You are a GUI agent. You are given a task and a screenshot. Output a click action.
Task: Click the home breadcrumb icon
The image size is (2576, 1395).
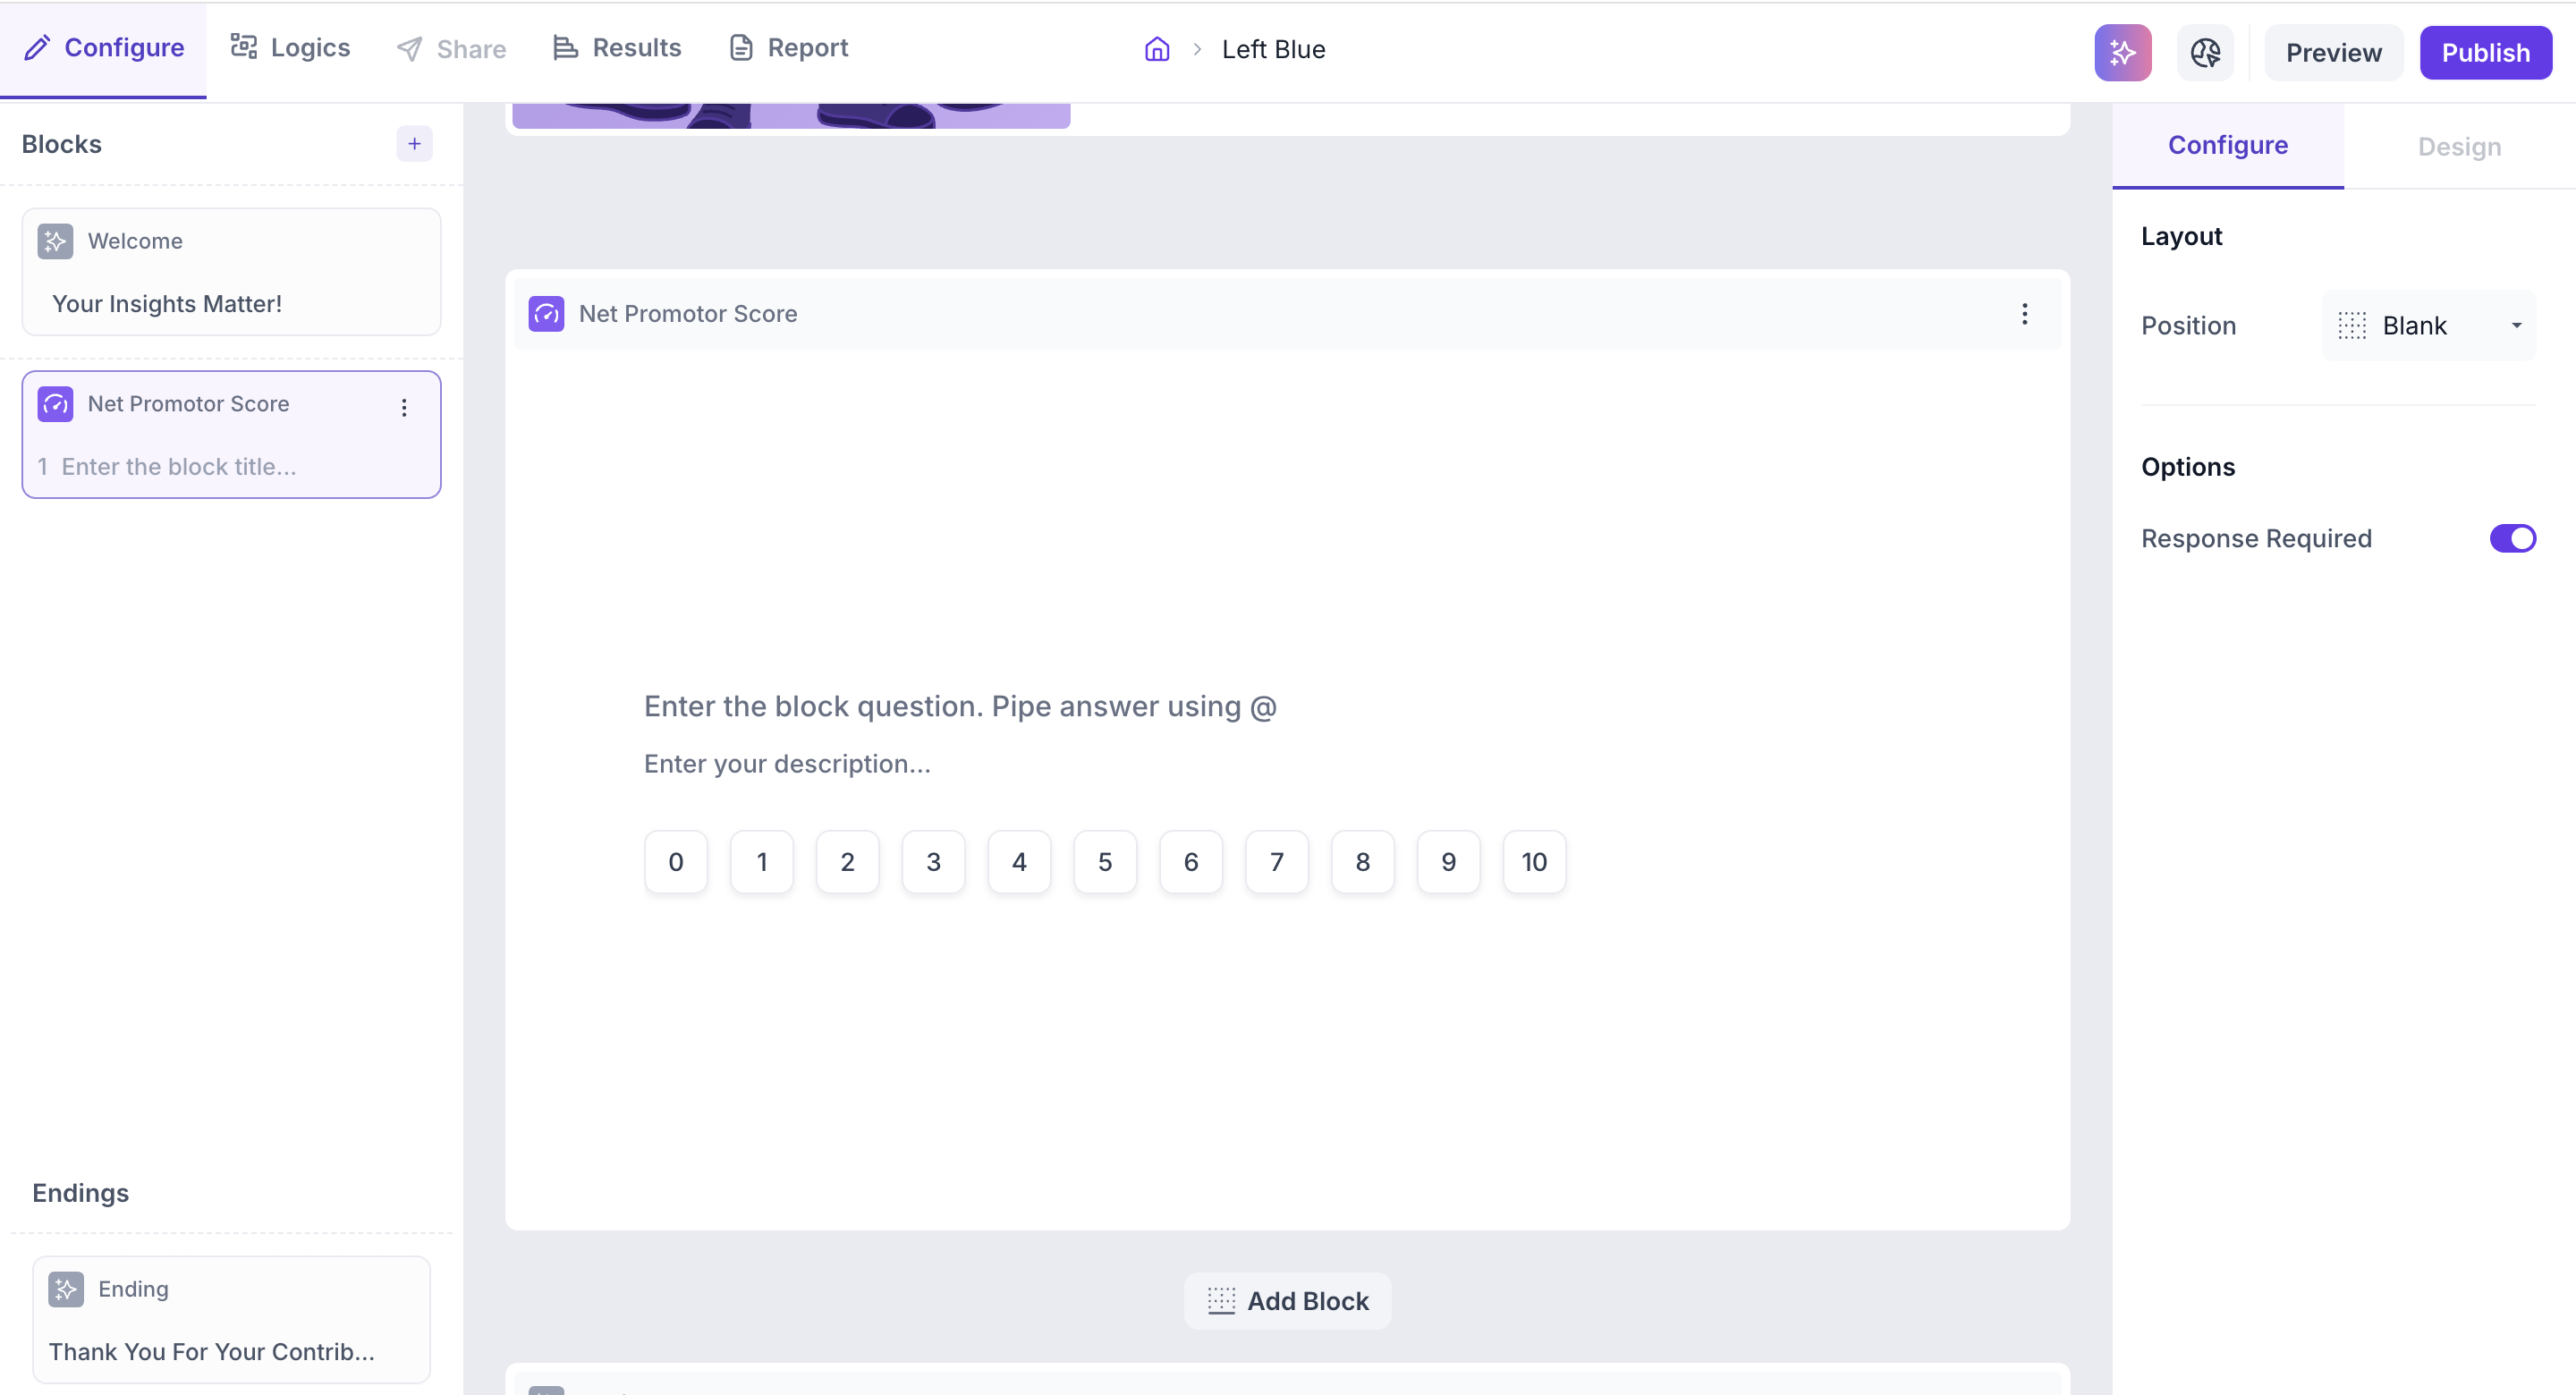pos(1157,49)
